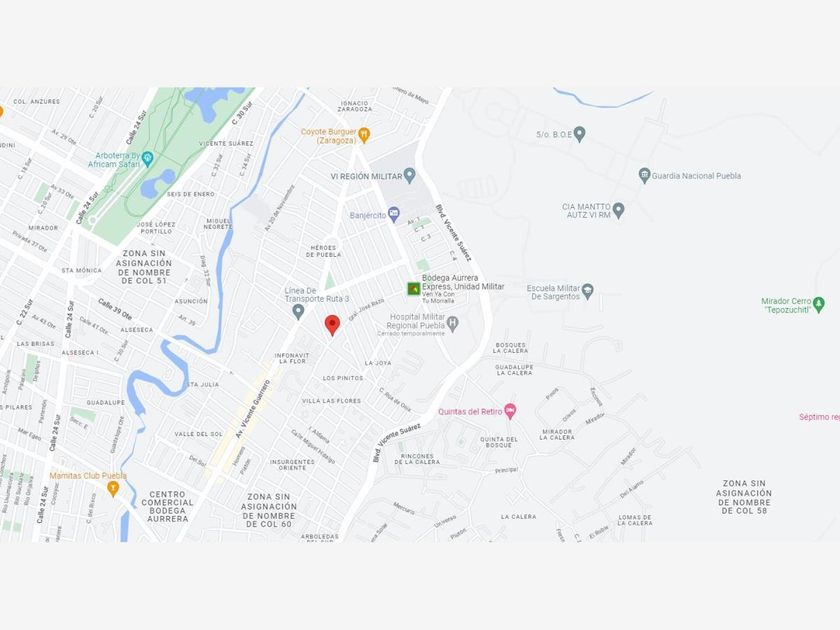This screenshot has height=630, width=840.
Task: Open the Línea De Transporte Ruta 3 pin
Action: [x=298, y=311]
